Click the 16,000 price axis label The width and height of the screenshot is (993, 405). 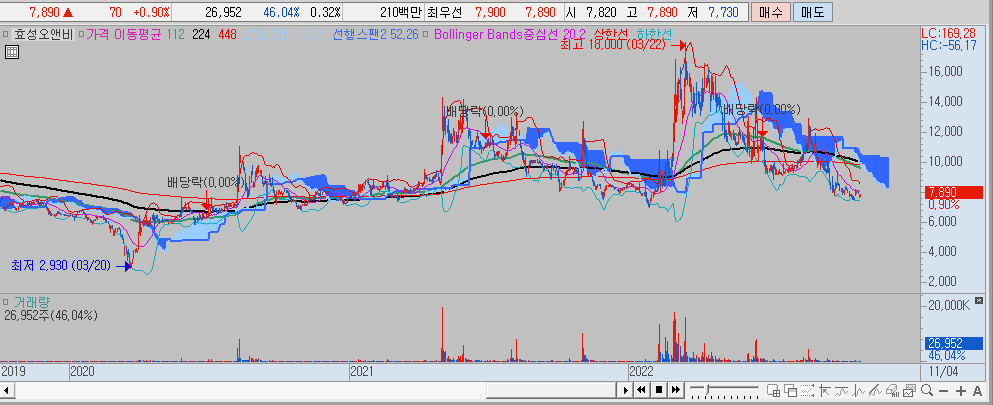[946, 72]
